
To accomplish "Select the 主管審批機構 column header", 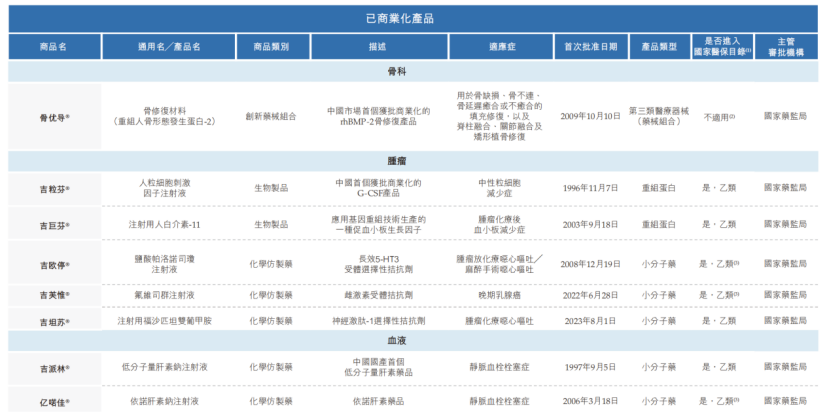I will tap(786, 47).
